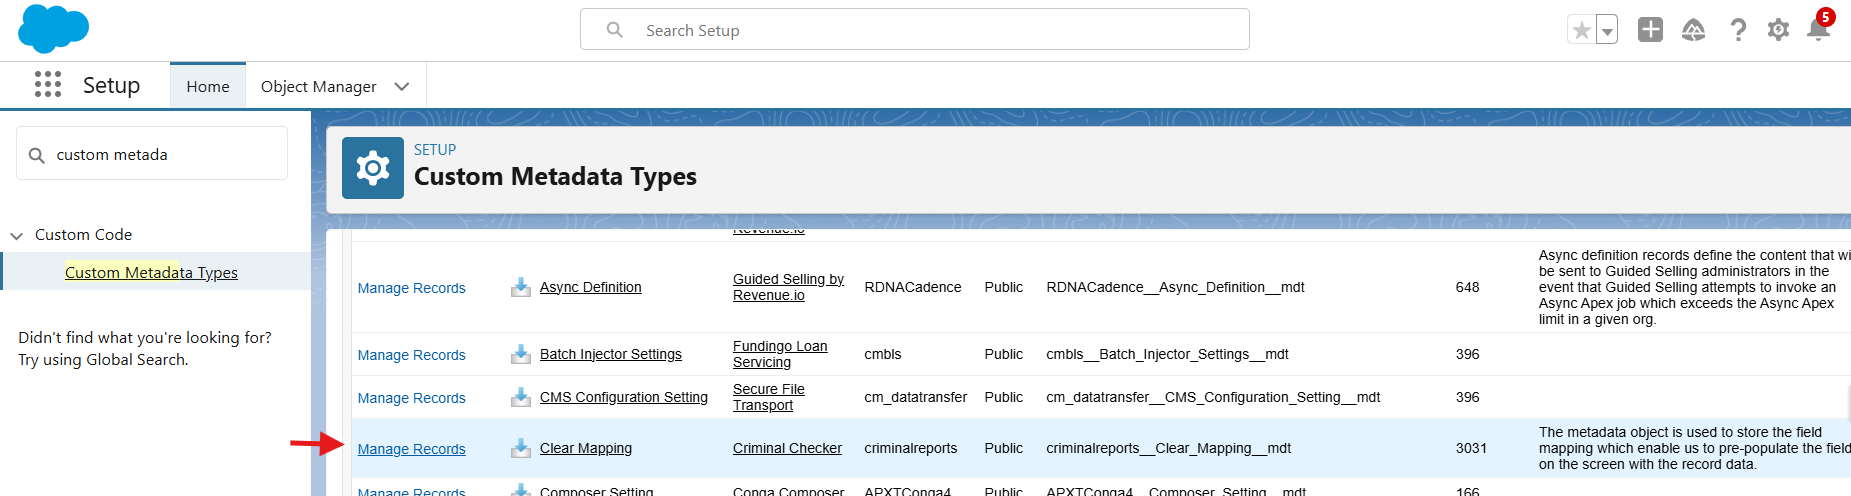This screenshot has width=1851, height=496.
Task: Click the download icon beside CMS Configuration Setting
Action: (521, 397)
